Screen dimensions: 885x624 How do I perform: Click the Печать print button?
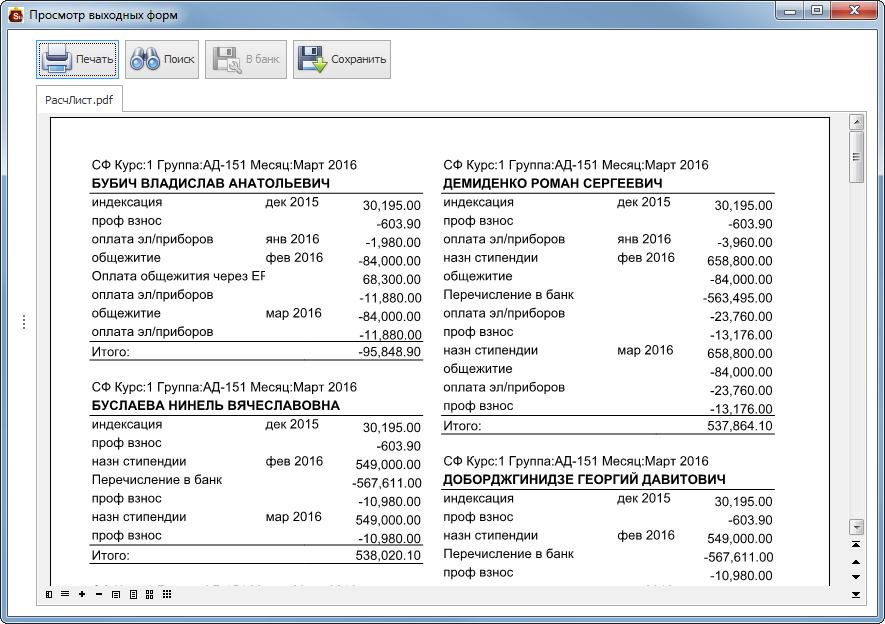point(77,59)
